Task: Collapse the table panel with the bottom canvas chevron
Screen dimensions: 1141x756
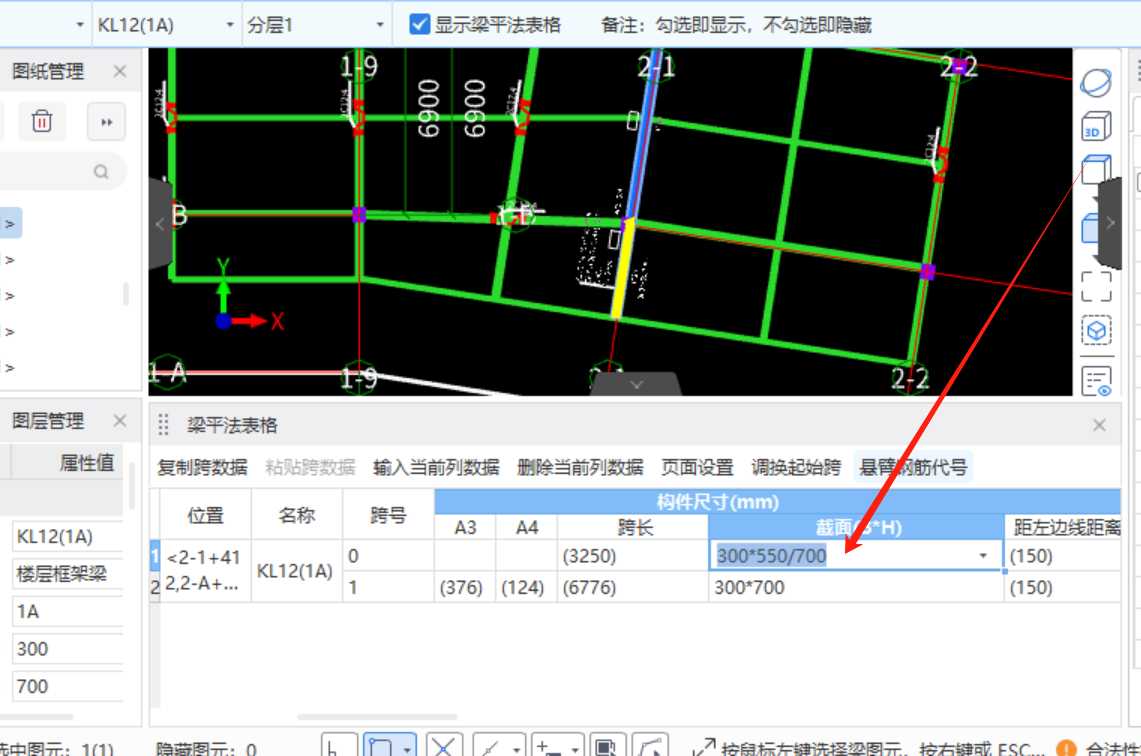Action: pos(636,384)
